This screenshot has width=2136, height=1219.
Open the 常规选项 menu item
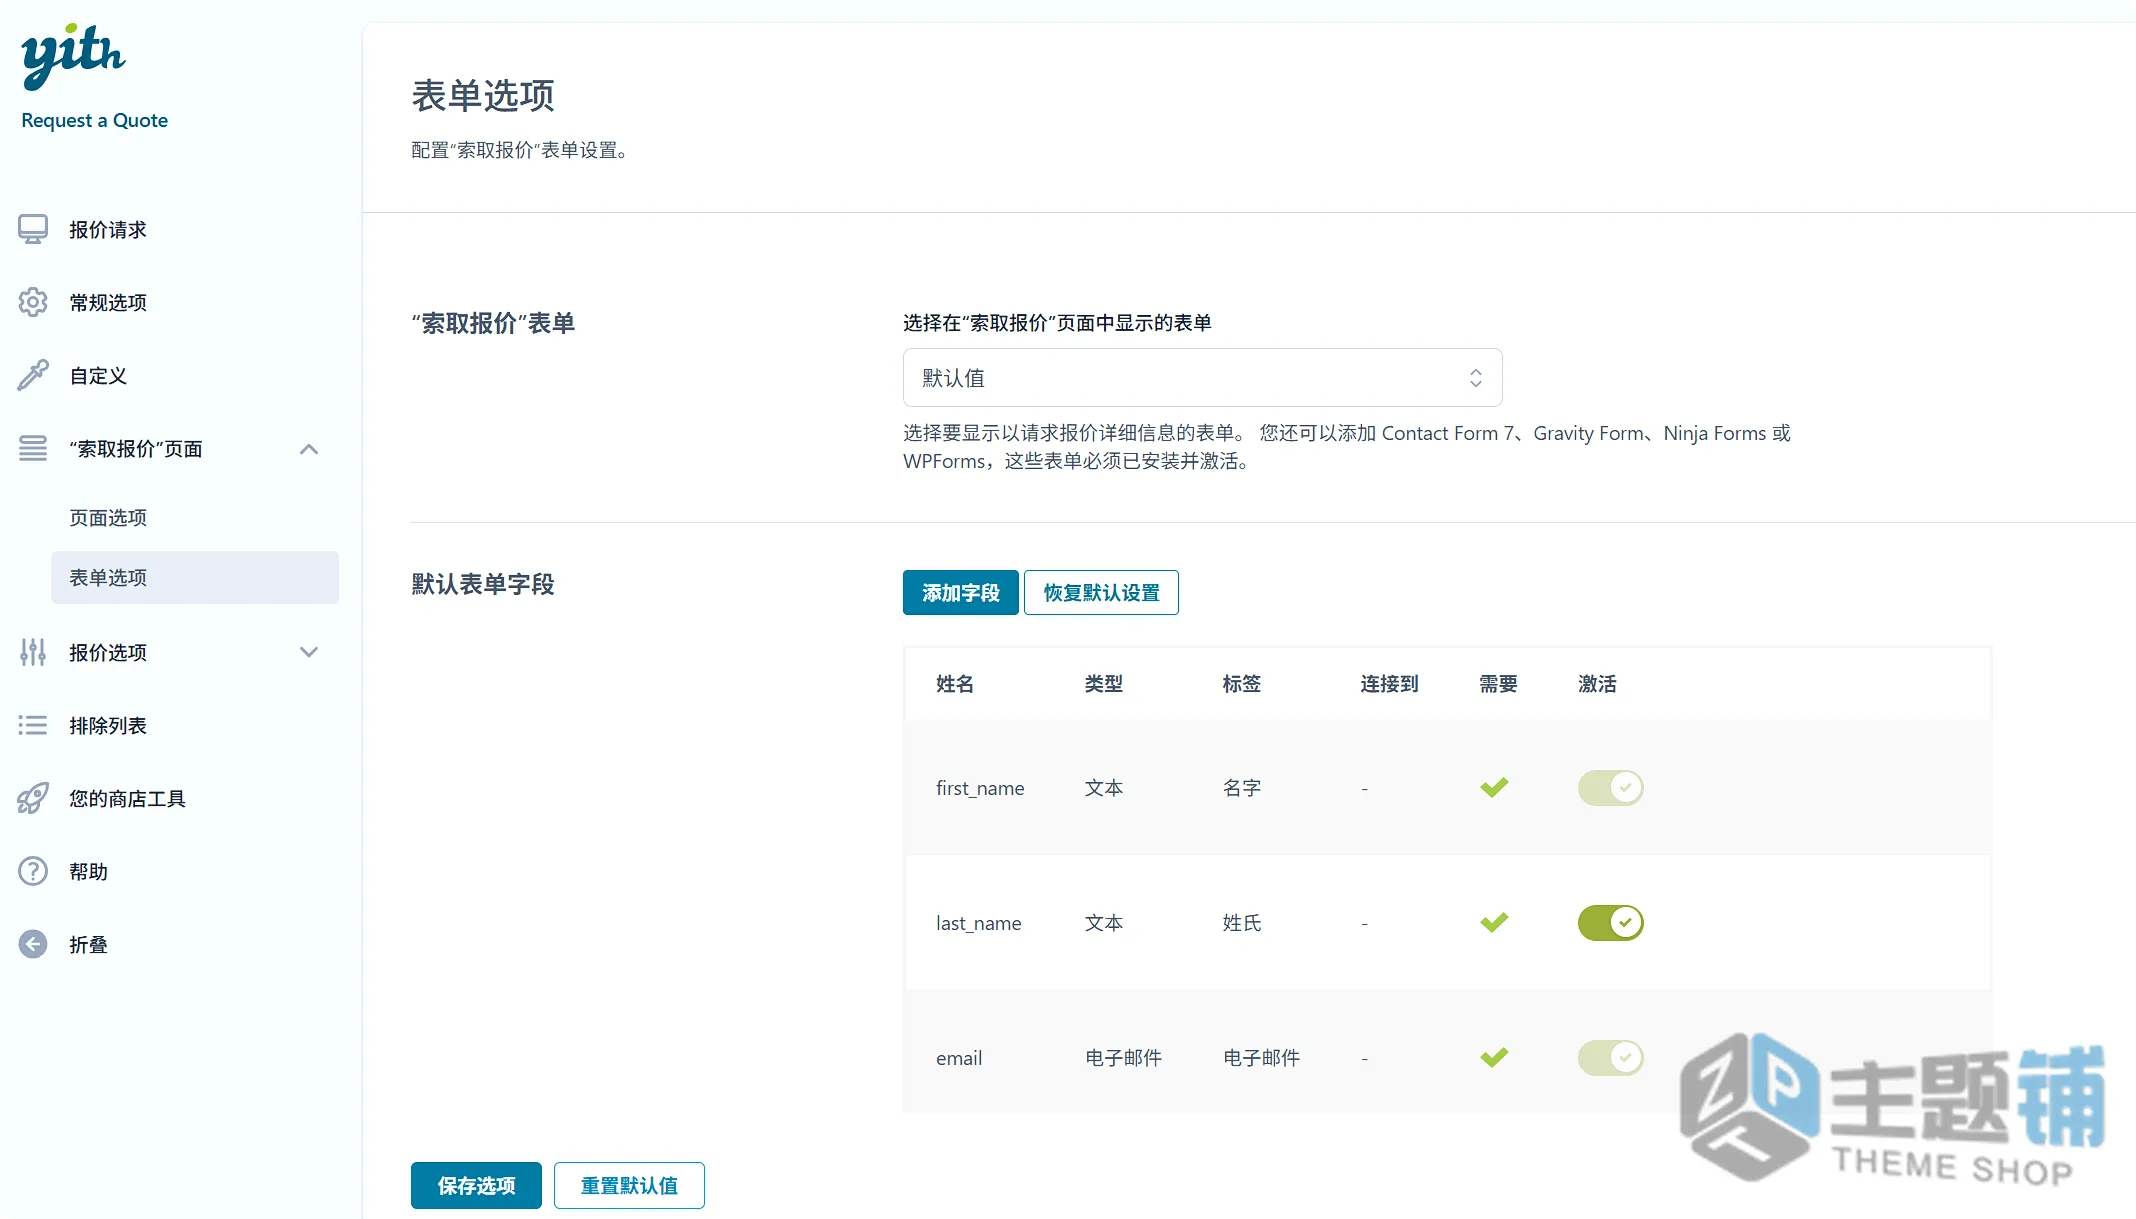108,303
